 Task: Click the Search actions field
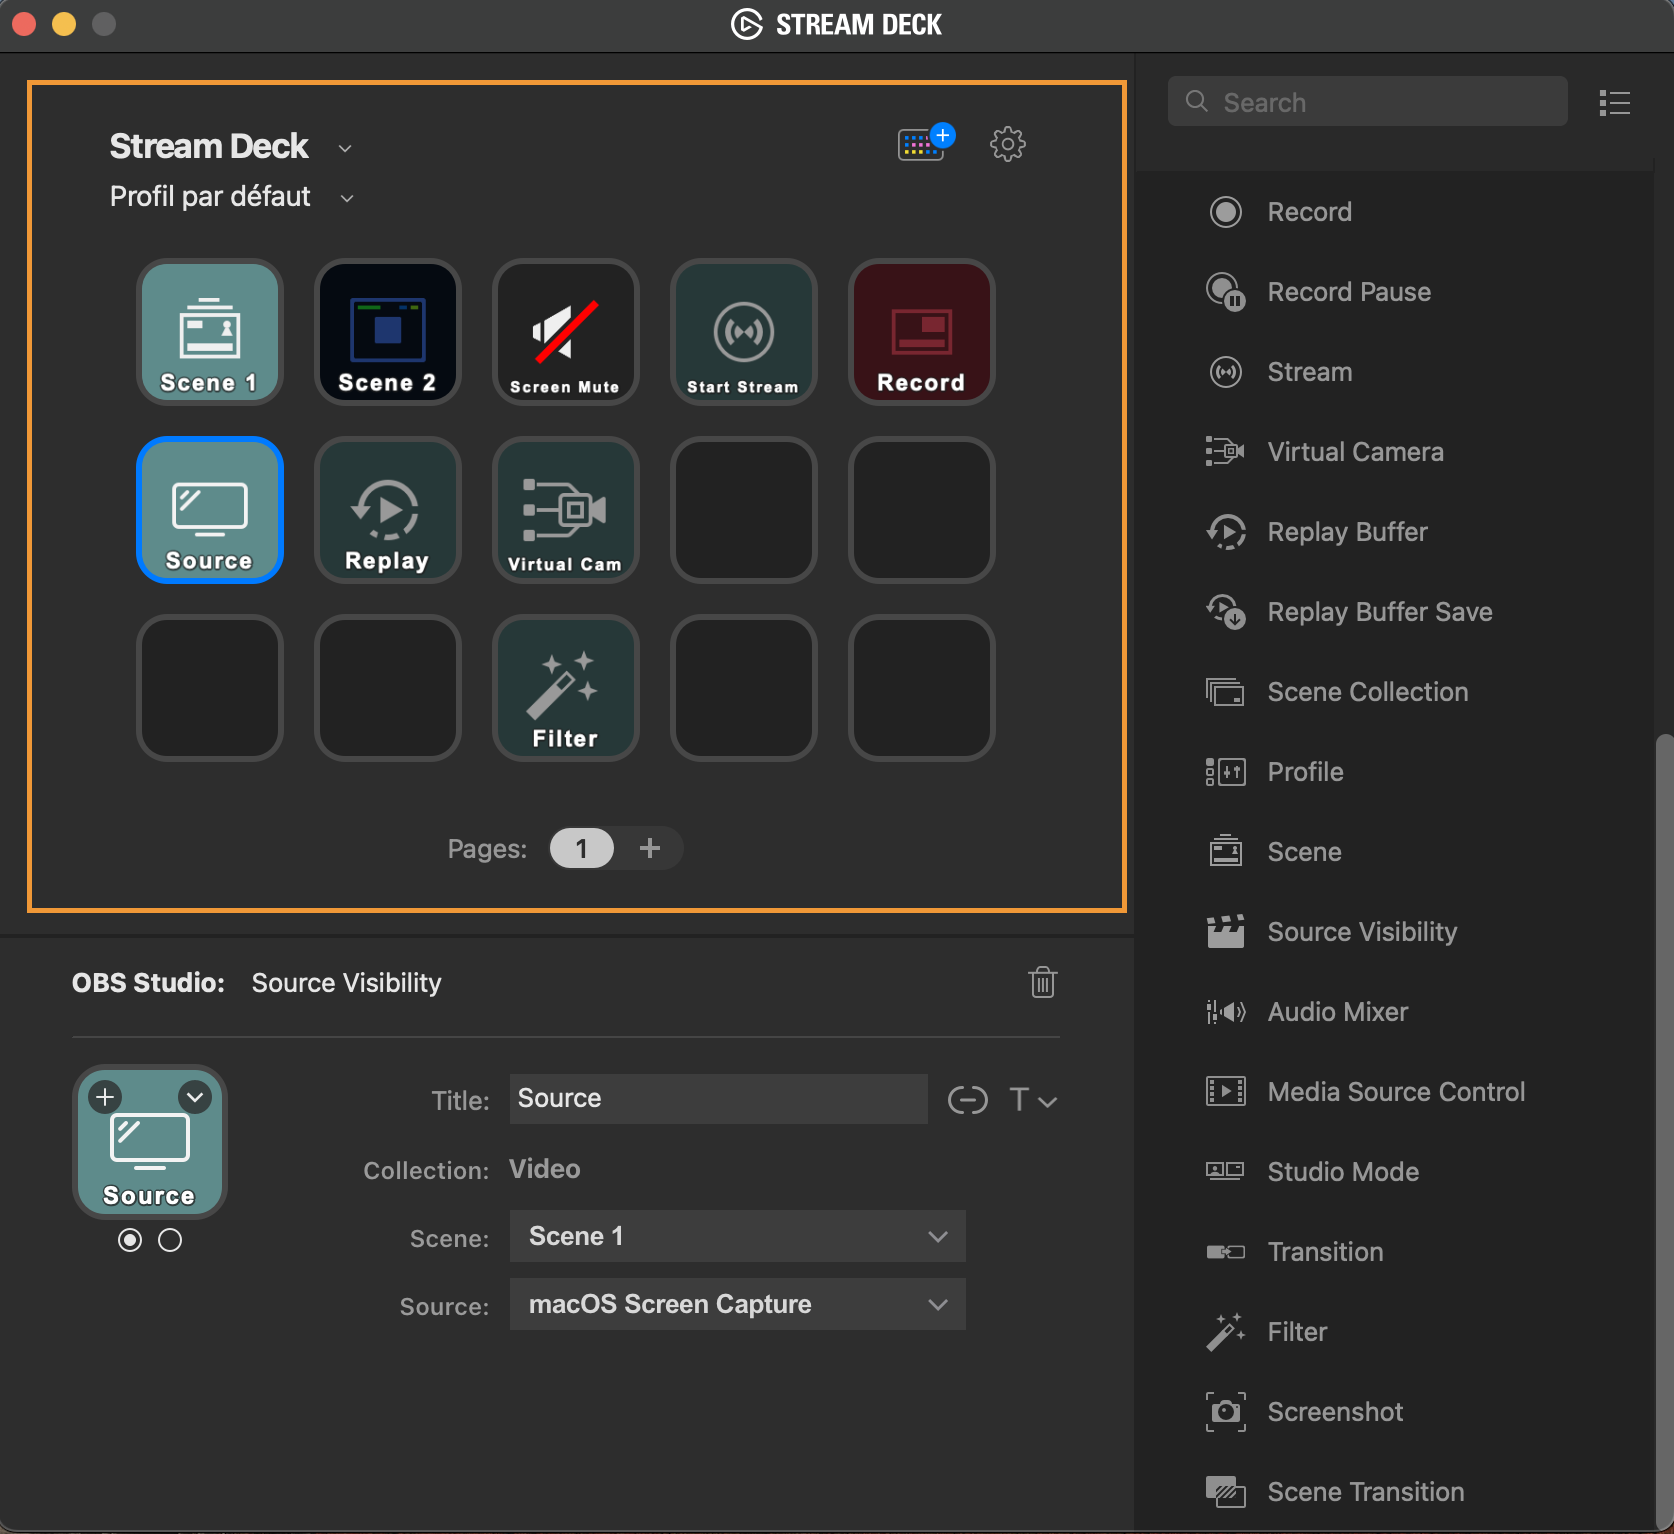pos(1367,102)
